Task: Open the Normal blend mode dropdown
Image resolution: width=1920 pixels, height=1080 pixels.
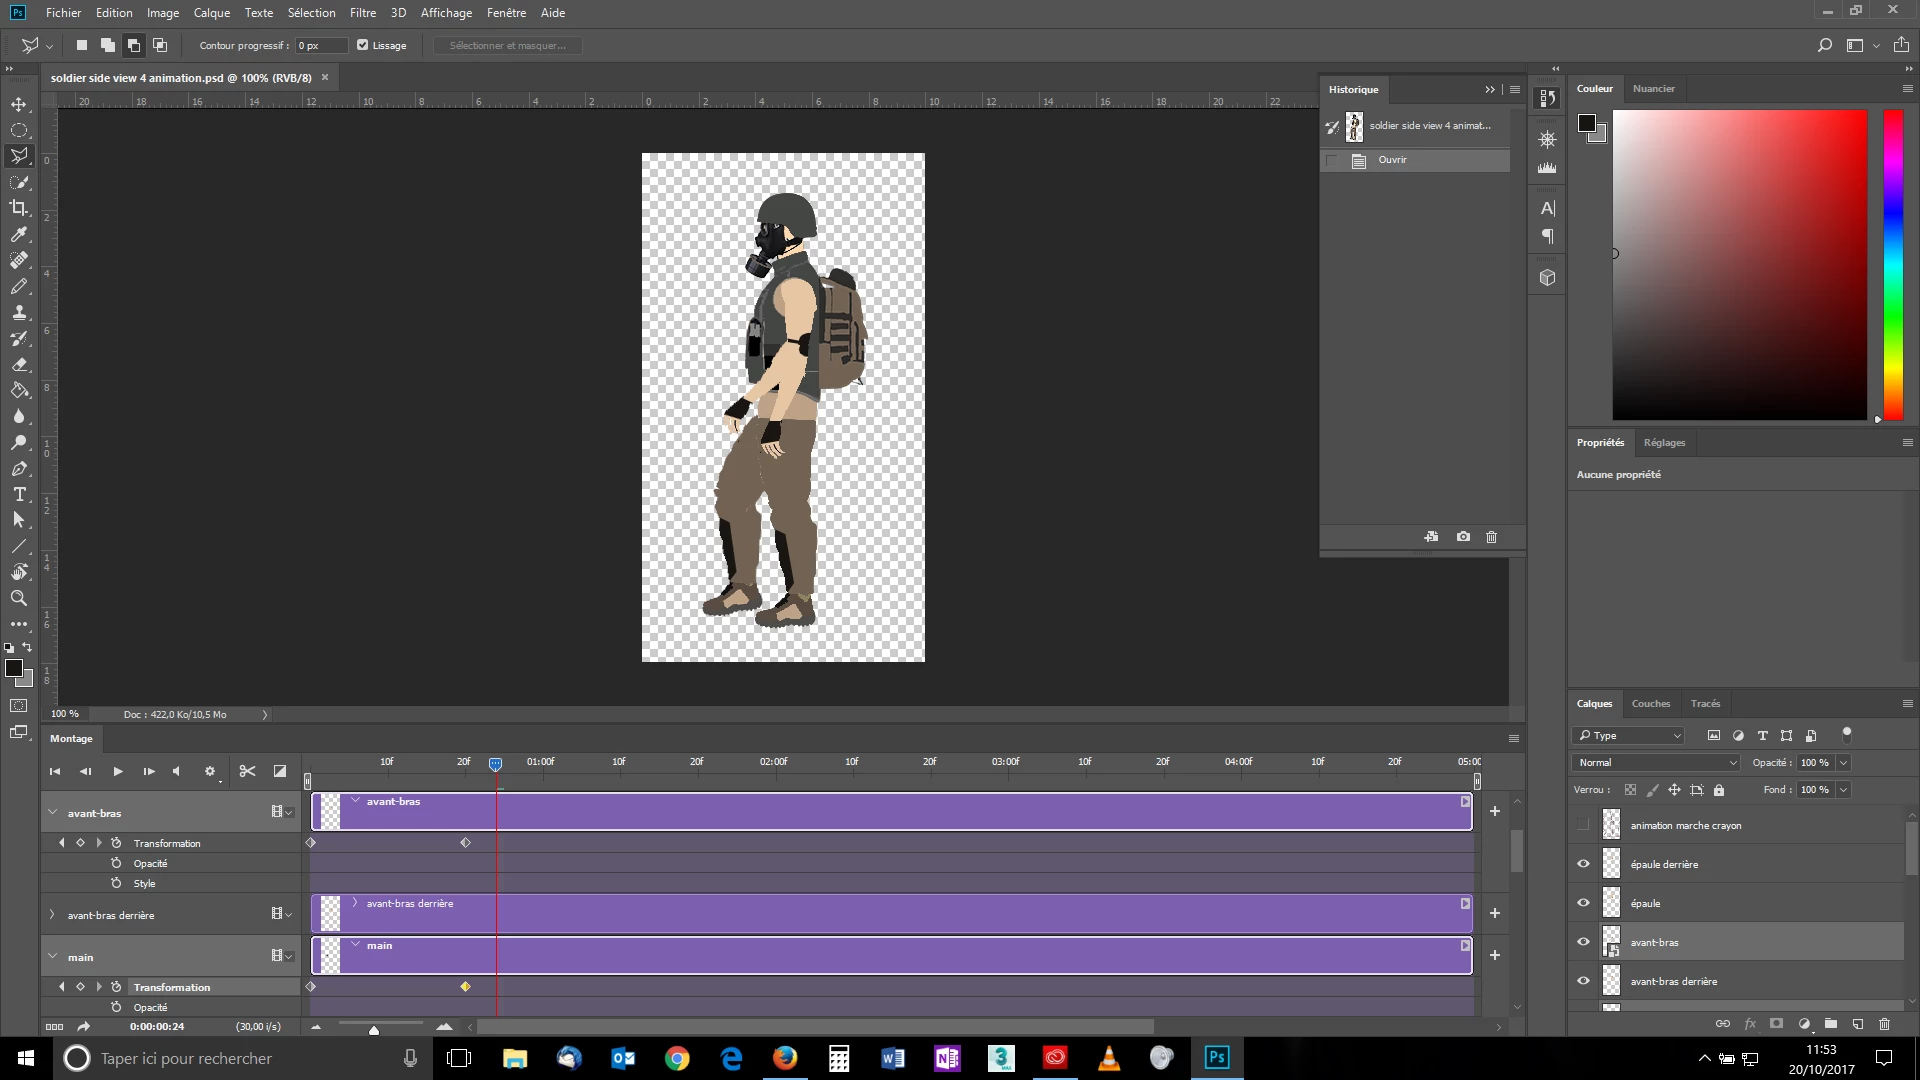Action: (1656, 763)
